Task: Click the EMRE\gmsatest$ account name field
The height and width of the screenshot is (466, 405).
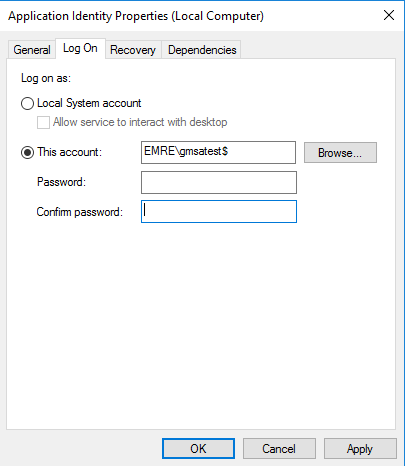Action: pos(218,152)
